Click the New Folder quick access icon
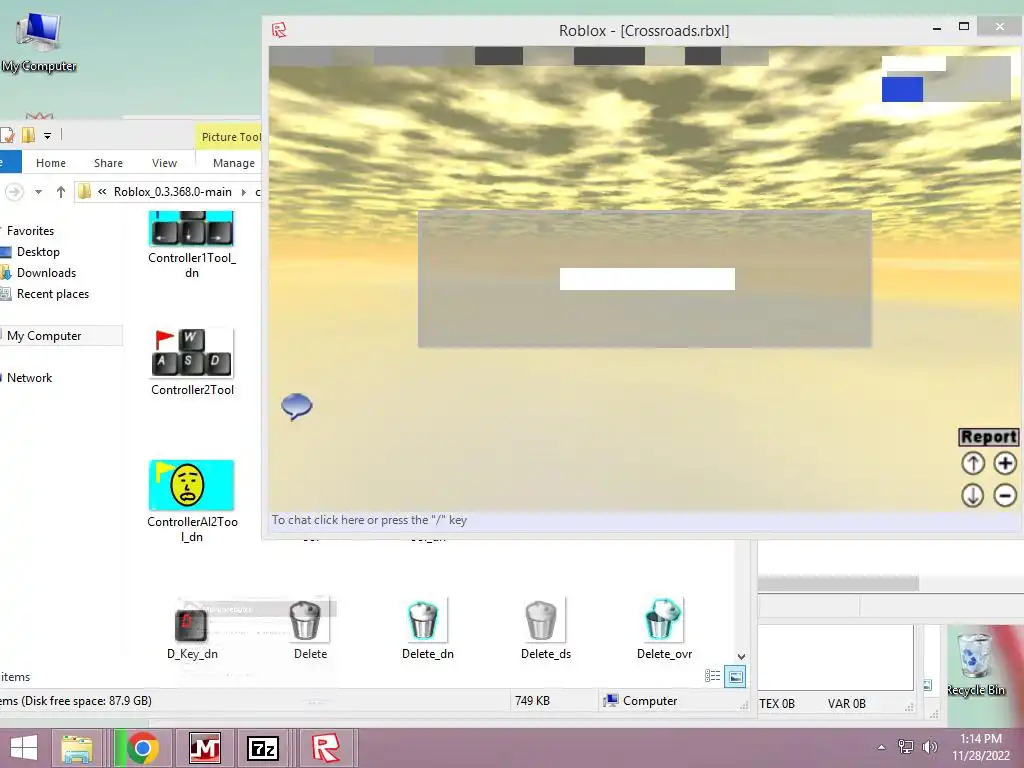Screen dimensions: 1024x768 28,135
